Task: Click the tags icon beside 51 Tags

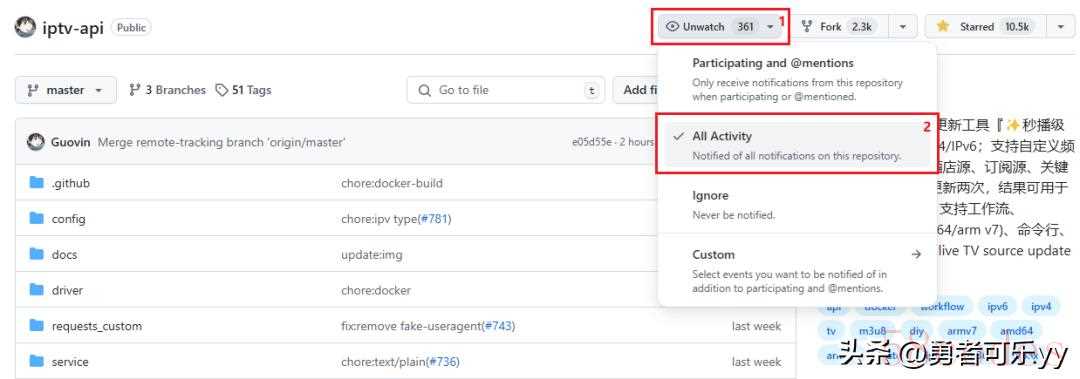Action: coord(222,90)
